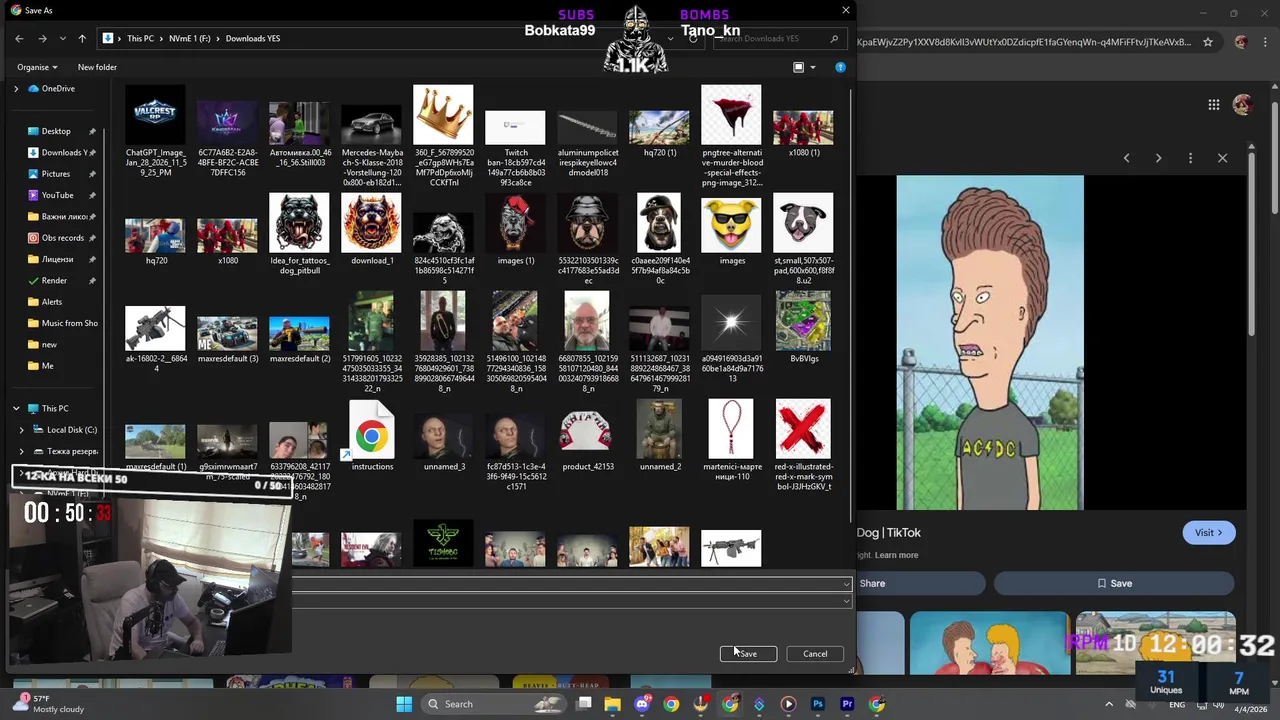Screen dimensions: 1280x720
Task: Close Chrome image preview panel
Action: click(1222, 158)
